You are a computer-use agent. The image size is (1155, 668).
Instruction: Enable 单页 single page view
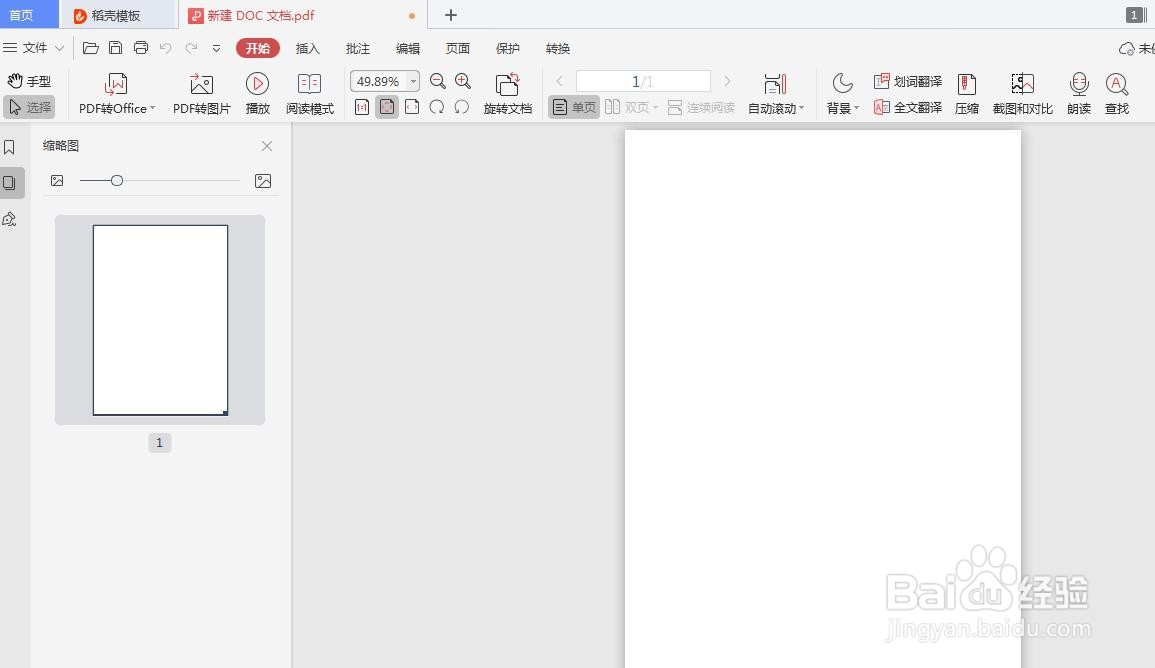coord(573,106)
